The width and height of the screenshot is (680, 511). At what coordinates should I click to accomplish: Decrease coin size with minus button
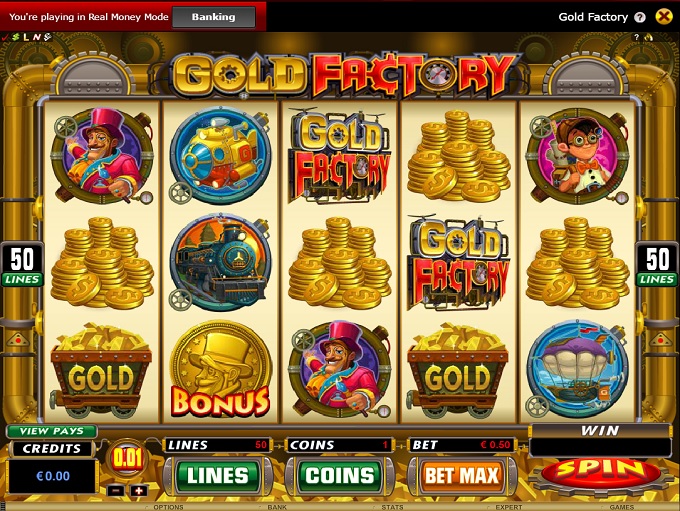tap(116, 491)
